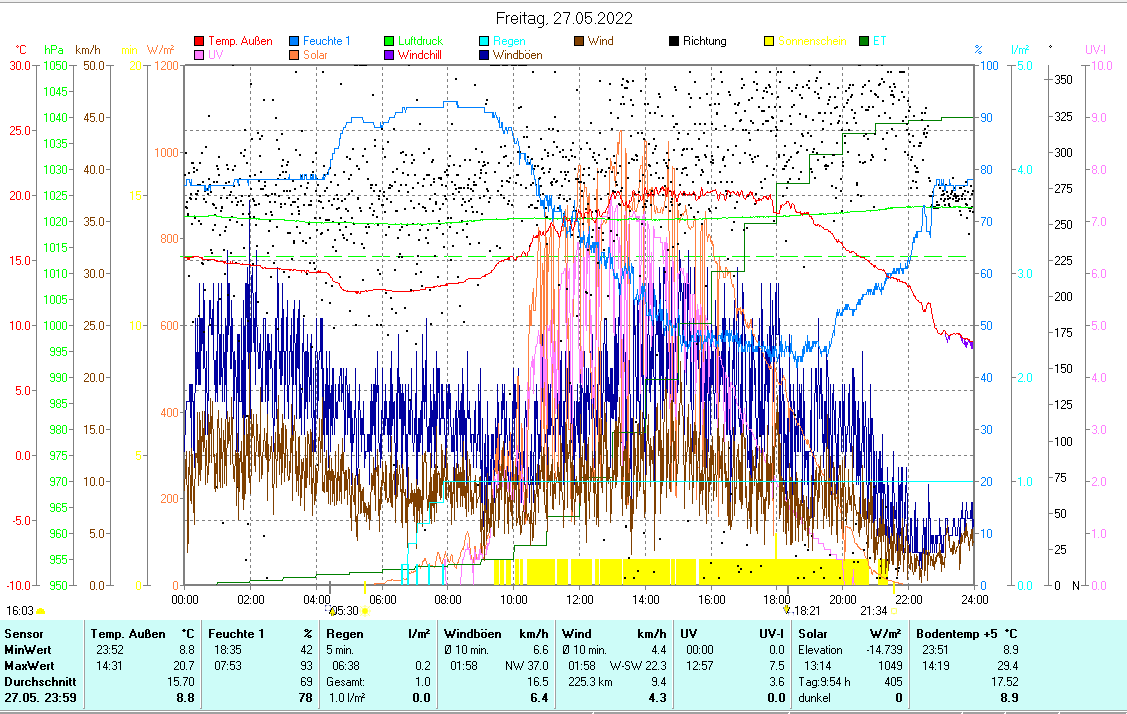1127x714 pixels.
Task: Select the Feuchte 1 legend label
Action: pyautogui.click(x=326, y=41)
